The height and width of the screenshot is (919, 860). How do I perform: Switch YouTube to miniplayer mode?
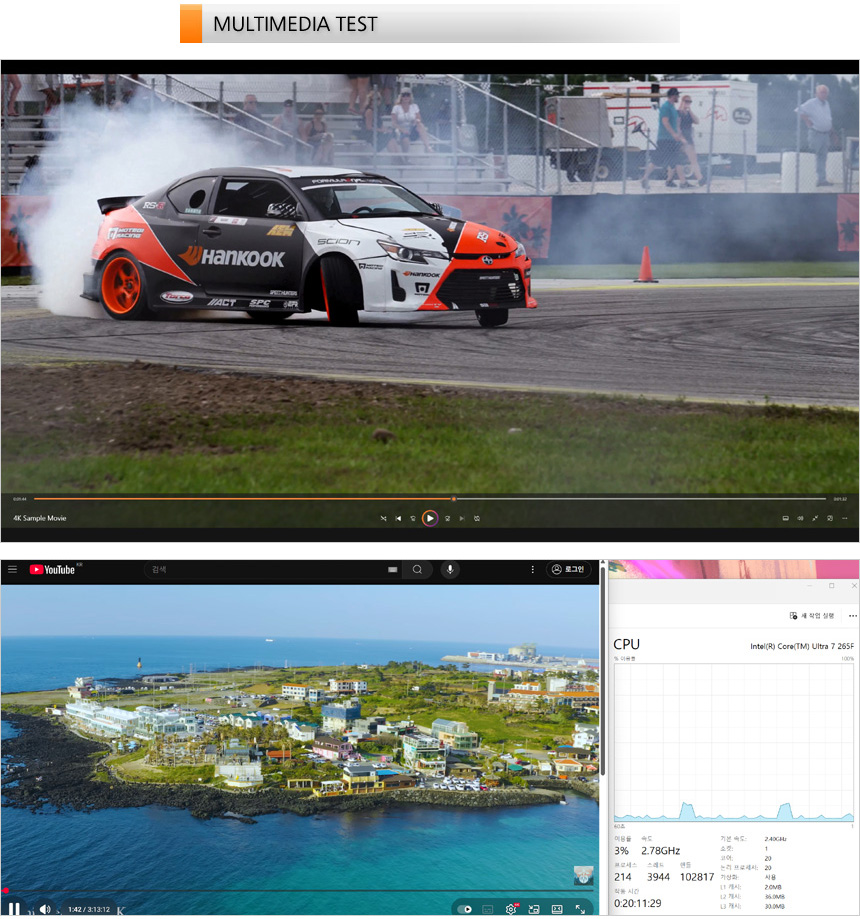(533, 909)
